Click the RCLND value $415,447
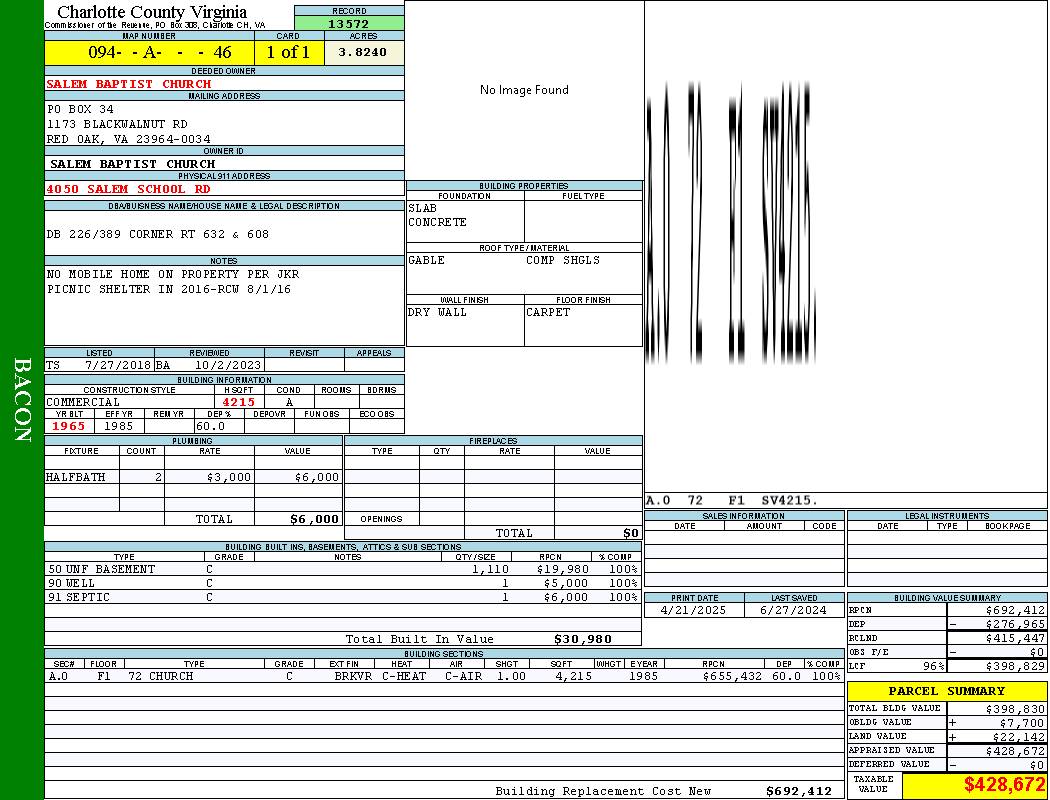This screenshot has height=800, width=1050. click(x=1015, y=639)
